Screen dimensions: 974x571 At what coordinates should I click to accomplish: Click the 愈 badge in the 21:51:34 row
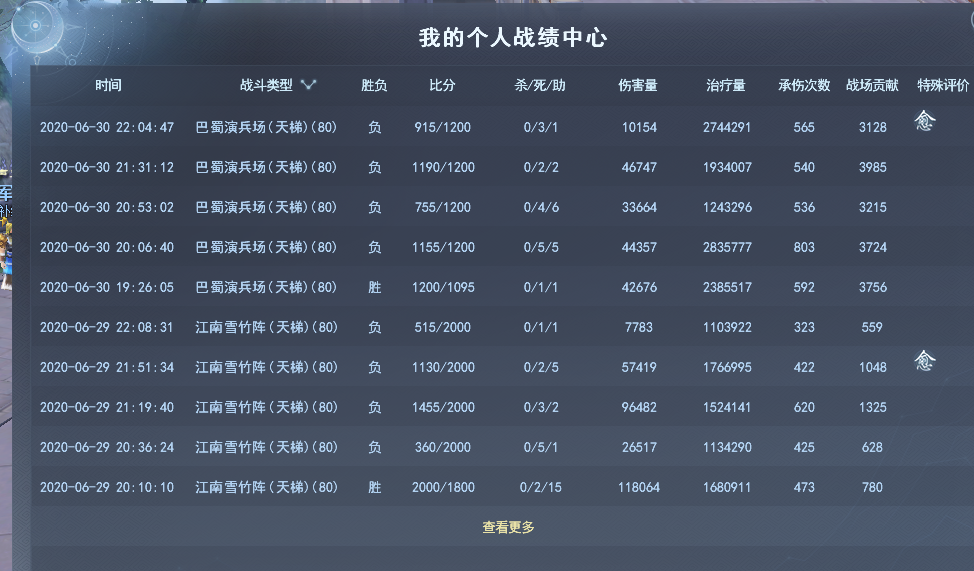click(x=924, y=360)
